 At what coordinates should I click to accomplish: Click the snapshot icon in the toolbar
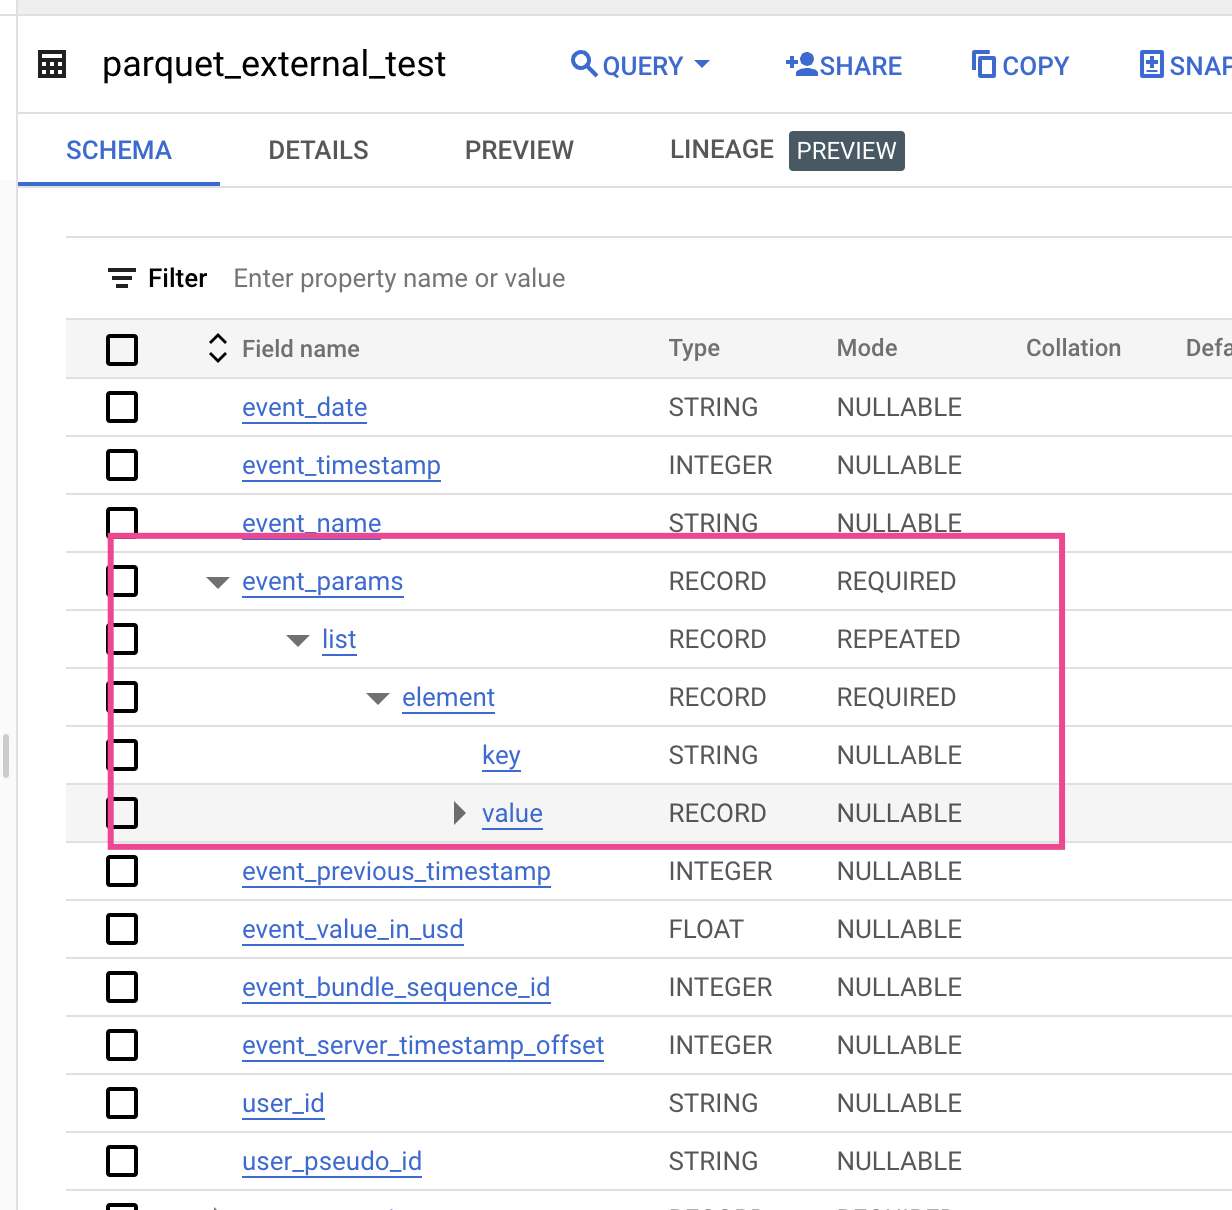point(1152,64)
